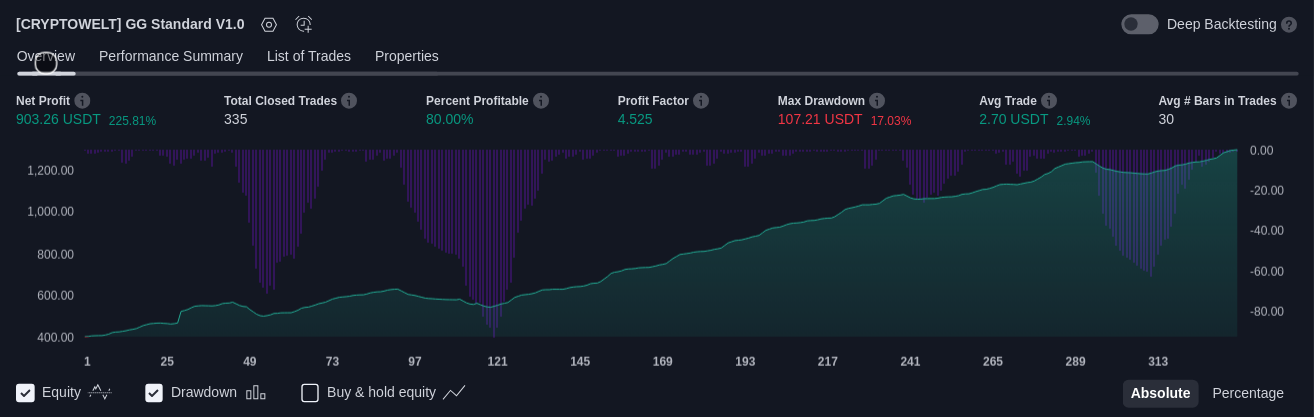Click Avg Trade info icon
1314x417 pixels.
(x=1049, y=101)
